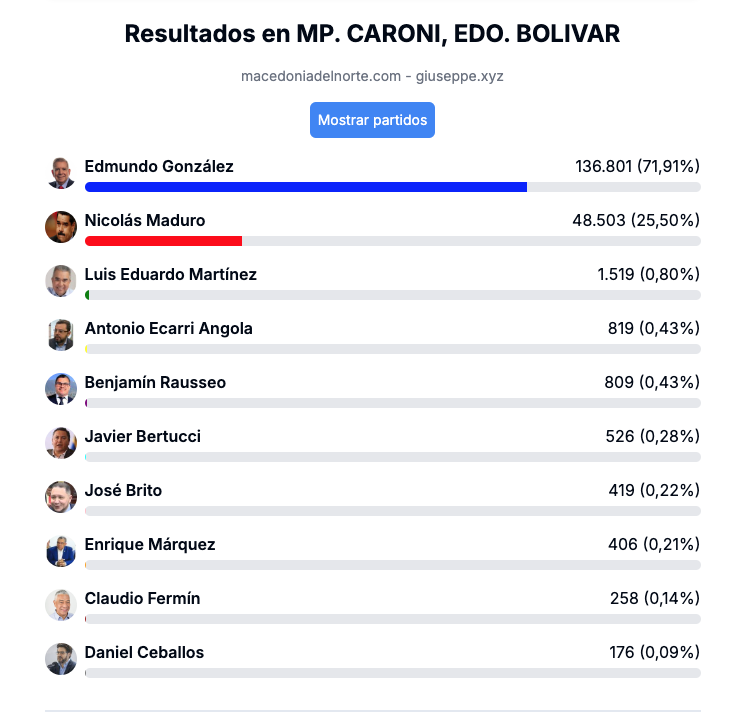748x715 pixels.
Task: Select Luis Eduardo Martínez's portrait
Action: click(x=61, y=281)
